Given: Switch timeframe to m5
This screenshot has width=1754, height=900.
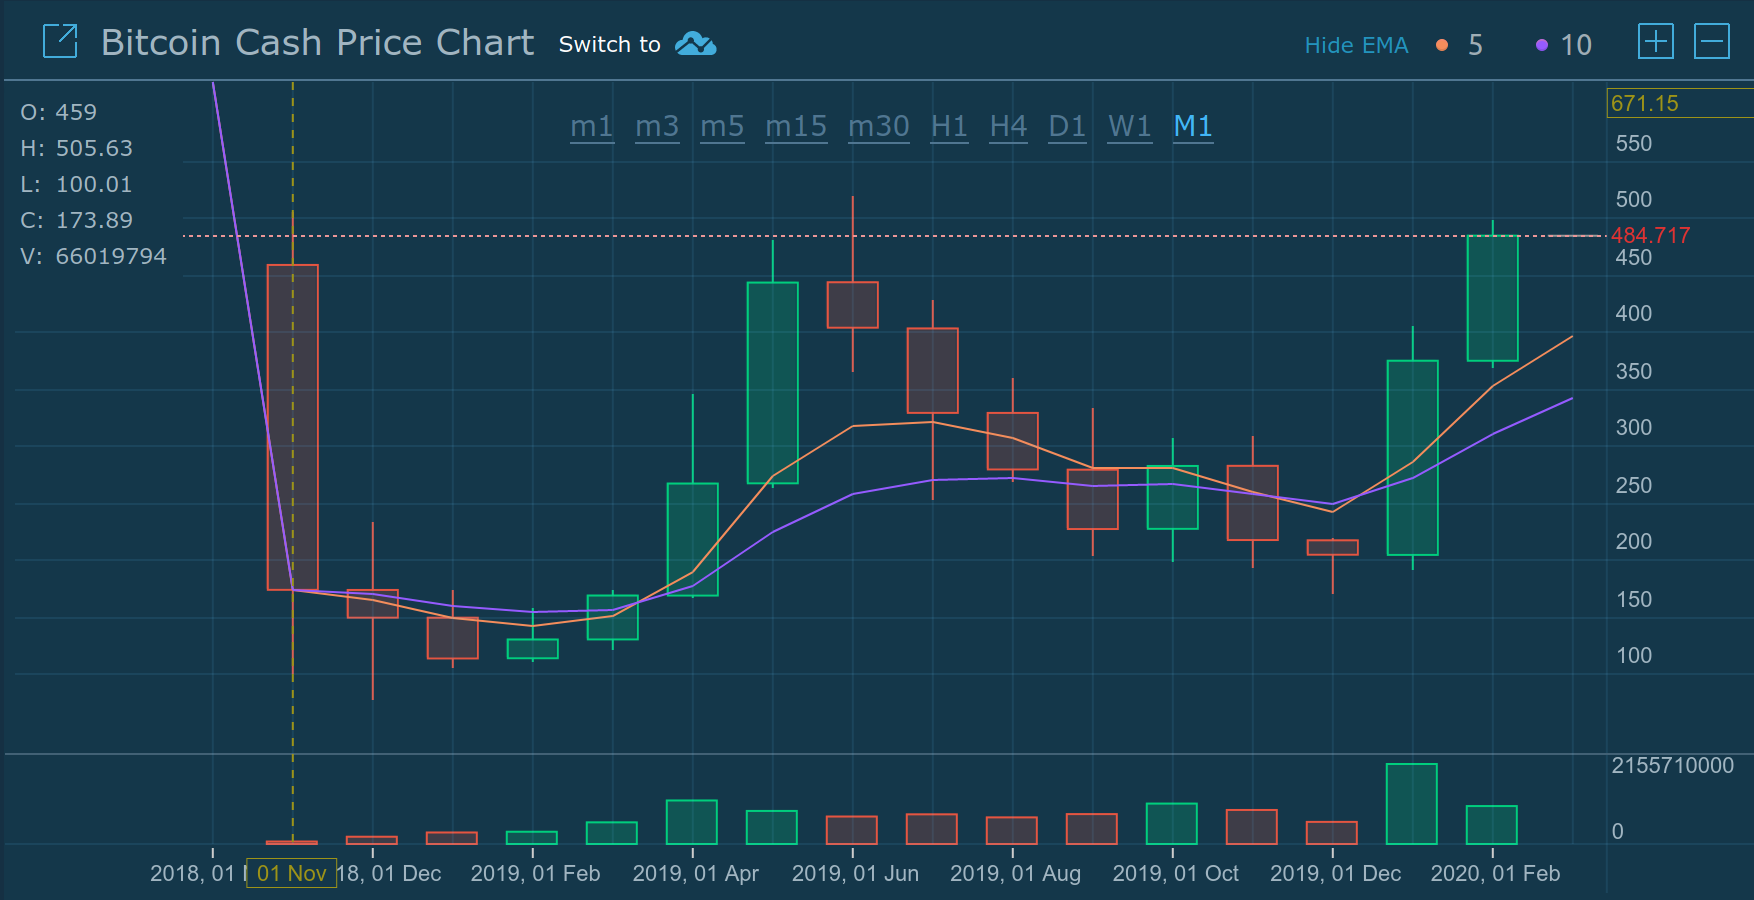Looking at the screenshot, I should [722, 127].
